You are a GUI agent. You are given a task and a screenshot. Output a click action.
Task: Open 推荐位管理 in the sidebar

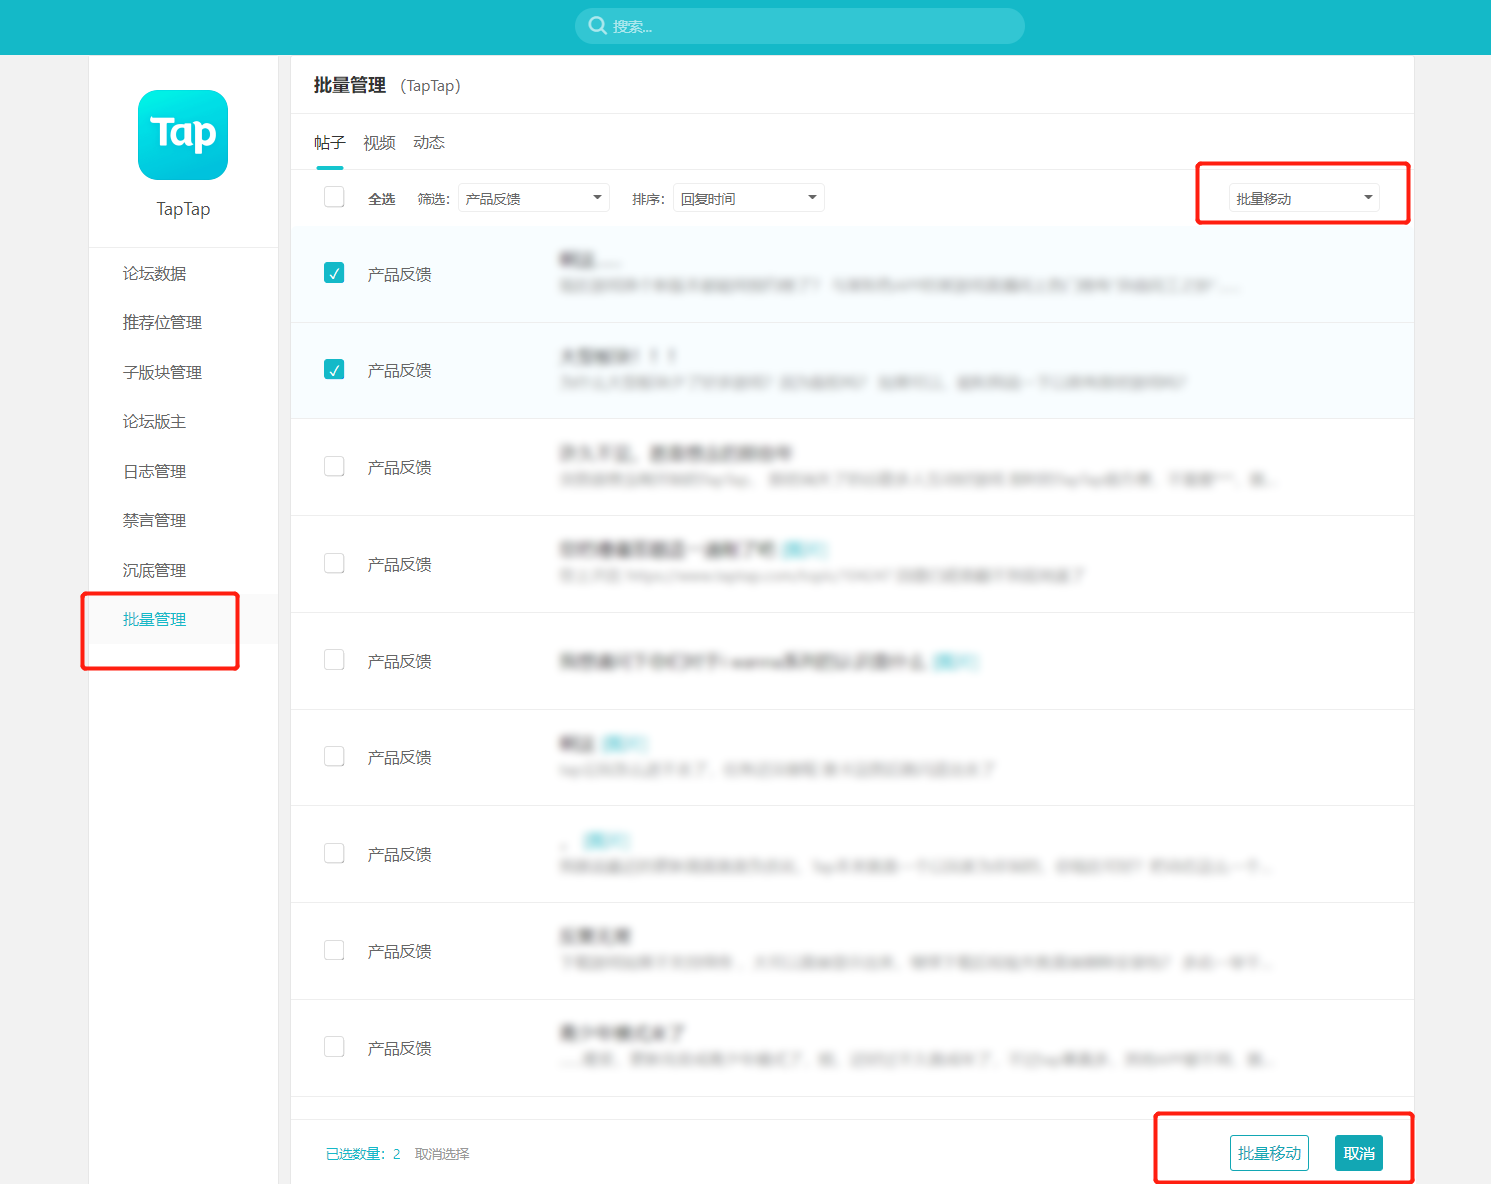click(162, 323)
